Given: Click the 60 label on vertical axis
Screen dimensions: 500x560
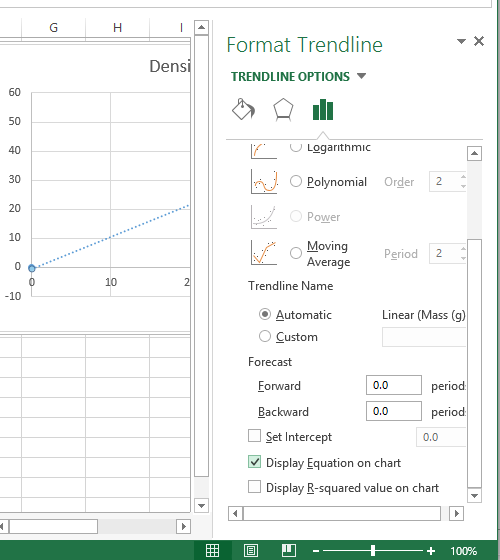Looking at the screenshot, I should tap(15, 92).
